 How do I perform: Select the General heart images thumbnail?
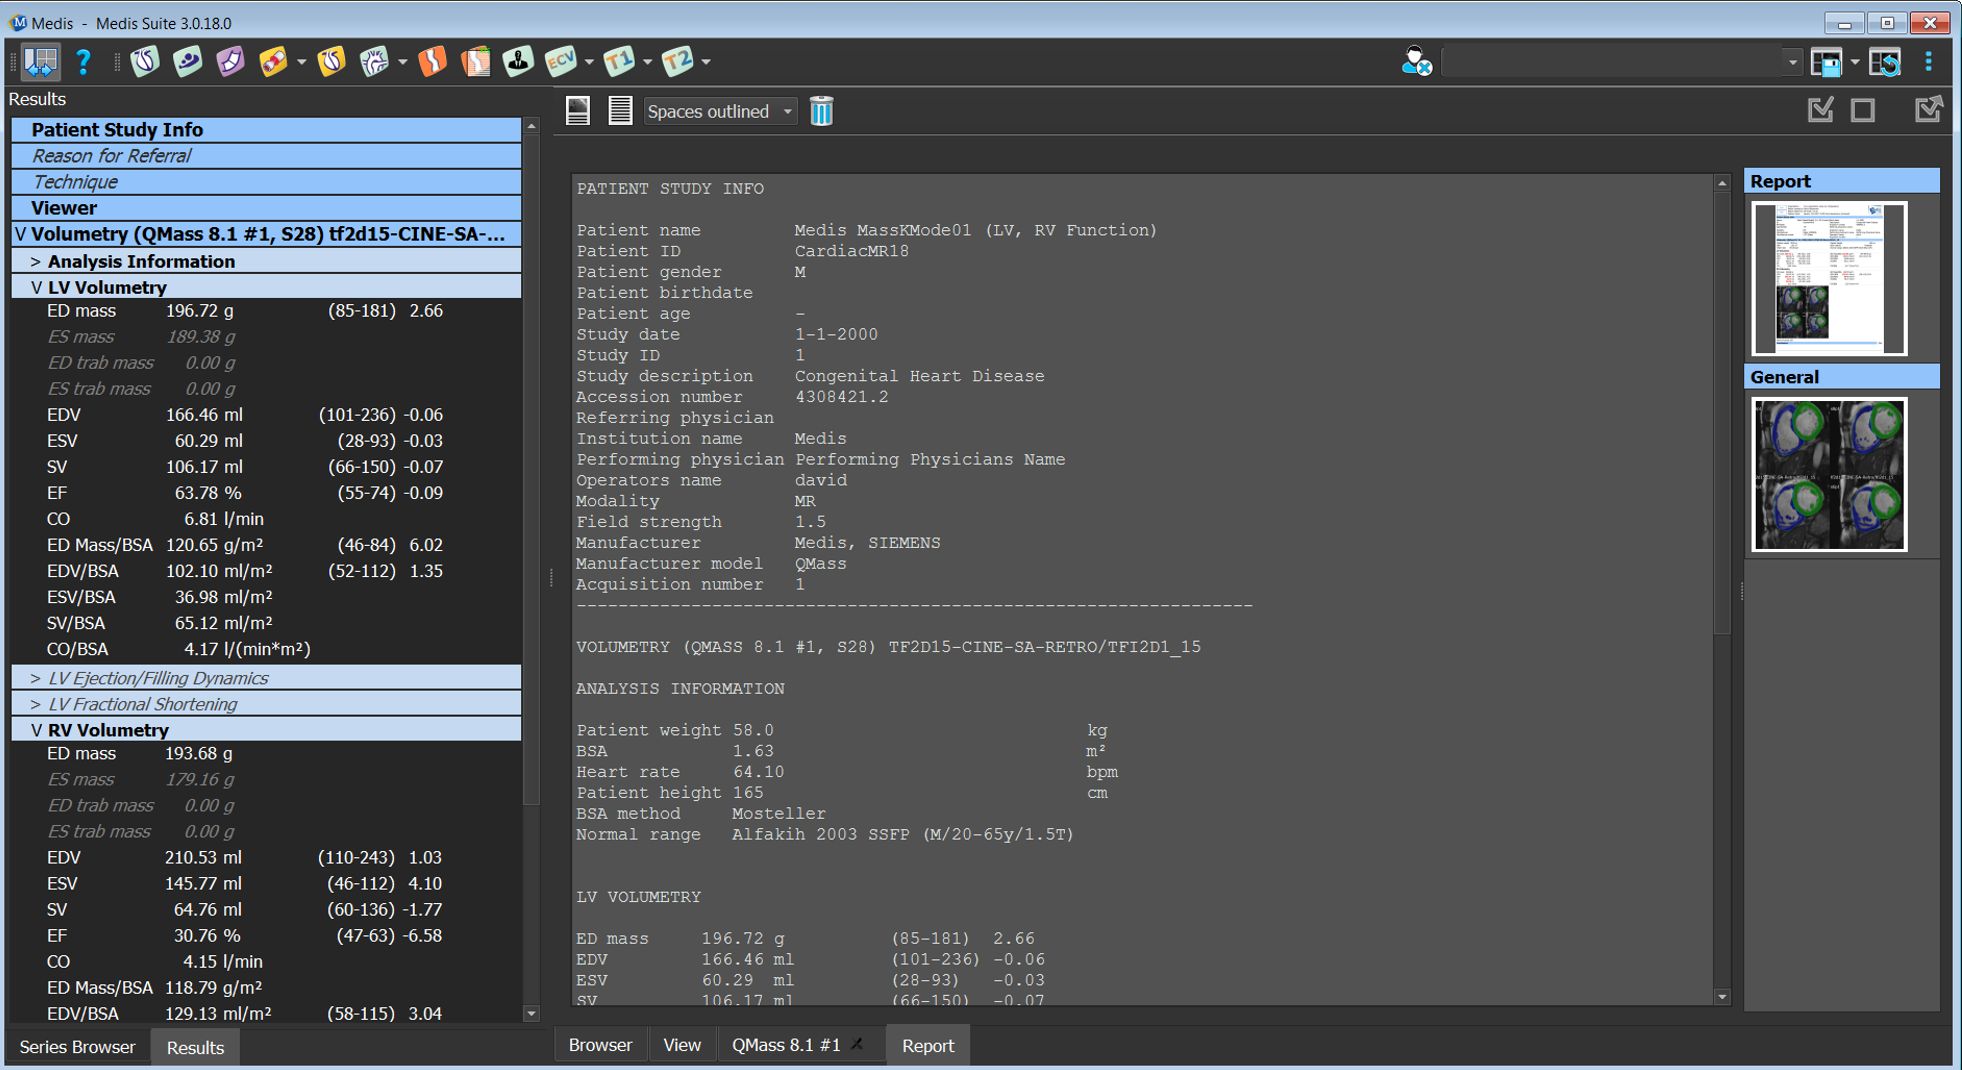[x=1829, y=474]
